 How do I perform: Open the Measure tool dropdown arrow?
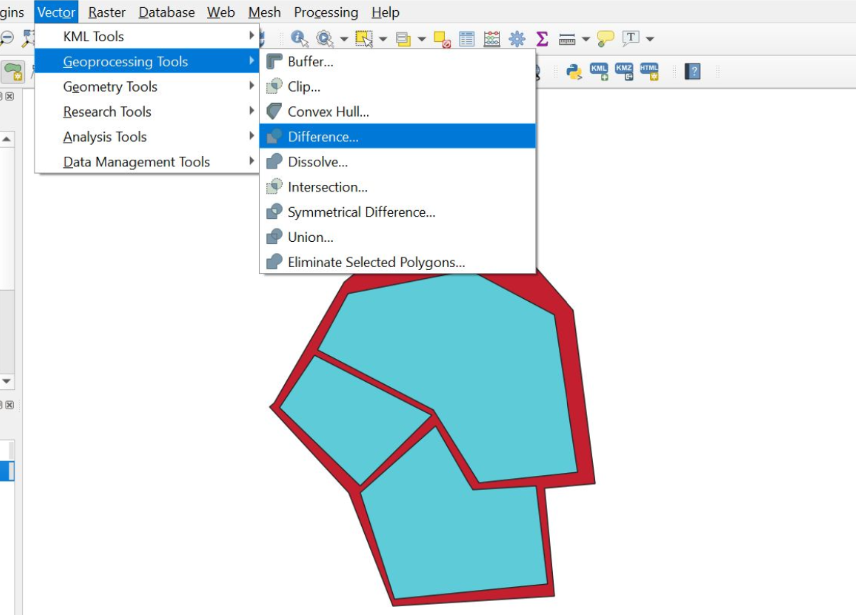[586, 39]
